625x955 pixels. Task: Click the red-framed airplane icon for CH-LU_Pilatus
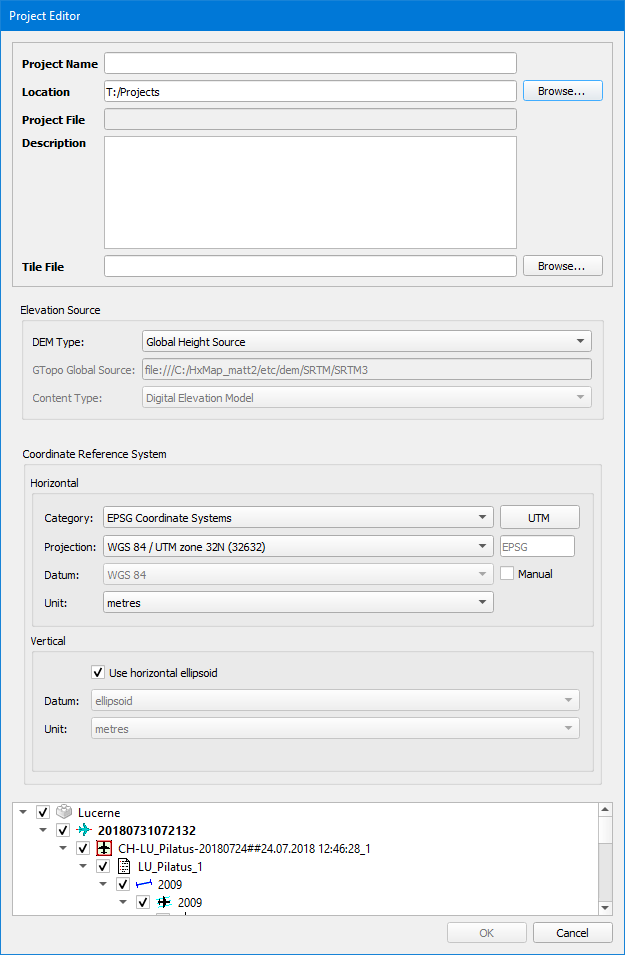coord(104,848)
